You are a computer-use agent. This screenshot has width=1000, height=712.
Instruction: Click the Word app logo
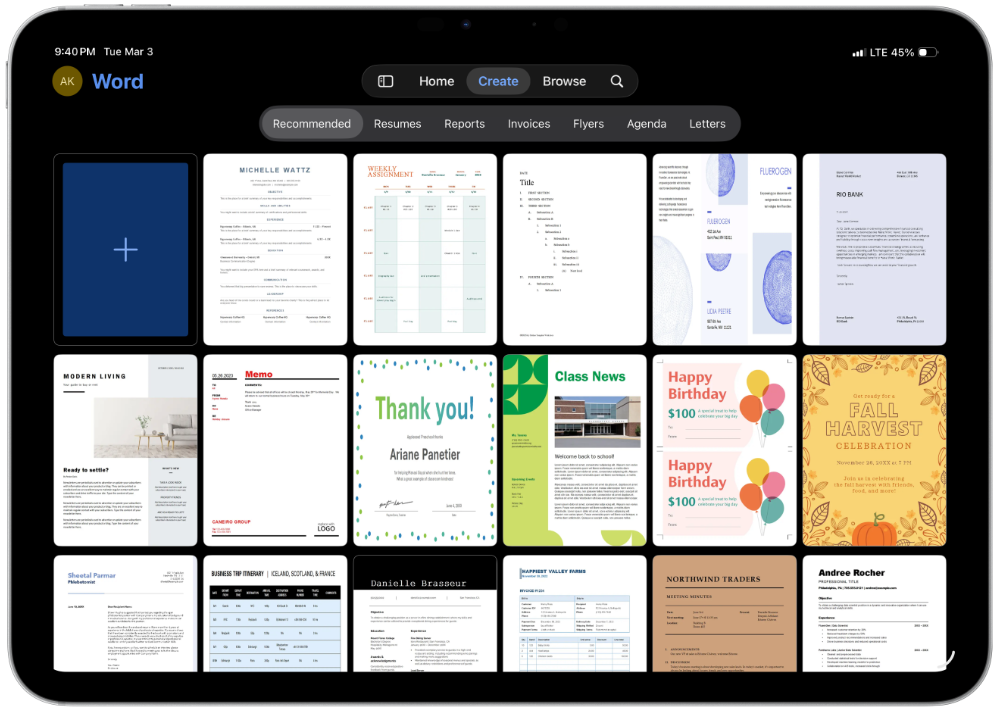coord(118,81)
